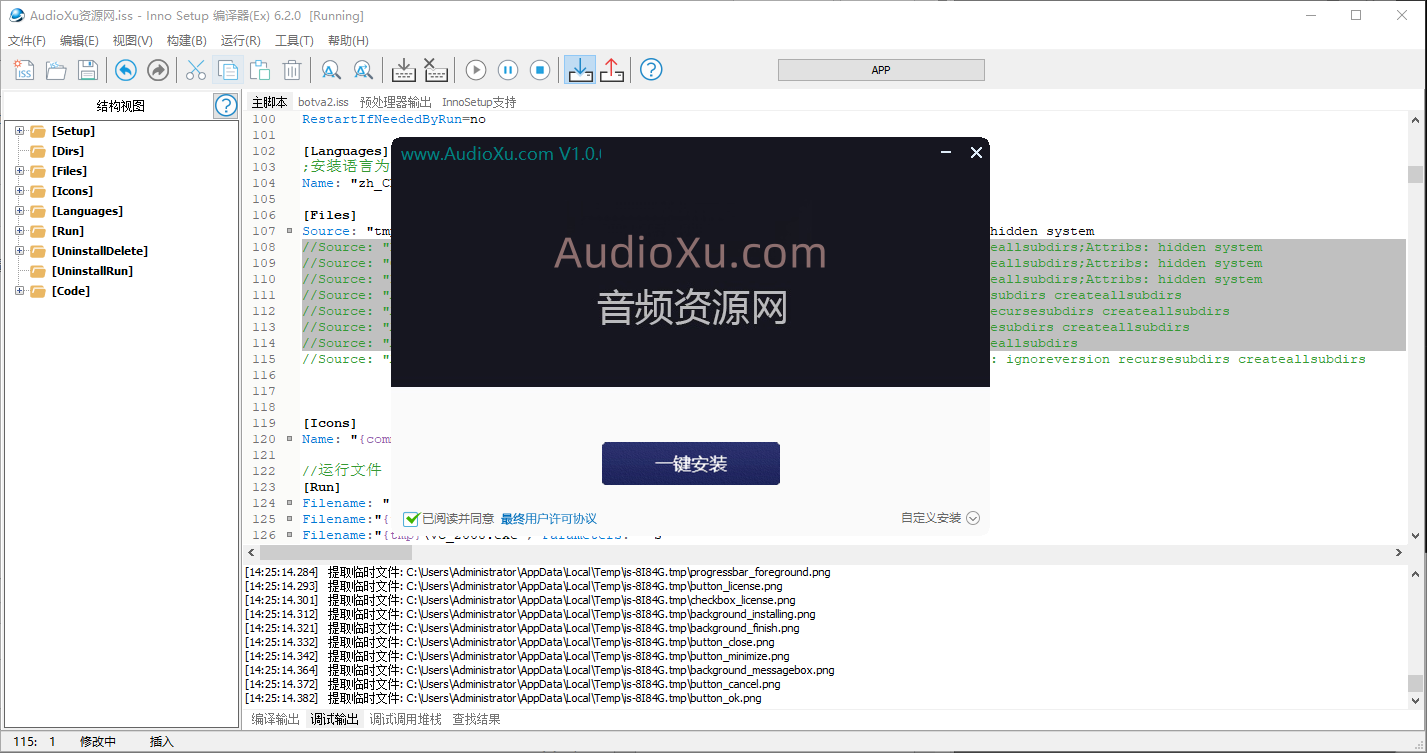Screen dimensions: 1427x753
Task: Open the Find search tool
Action: click(x=330, y=70)
